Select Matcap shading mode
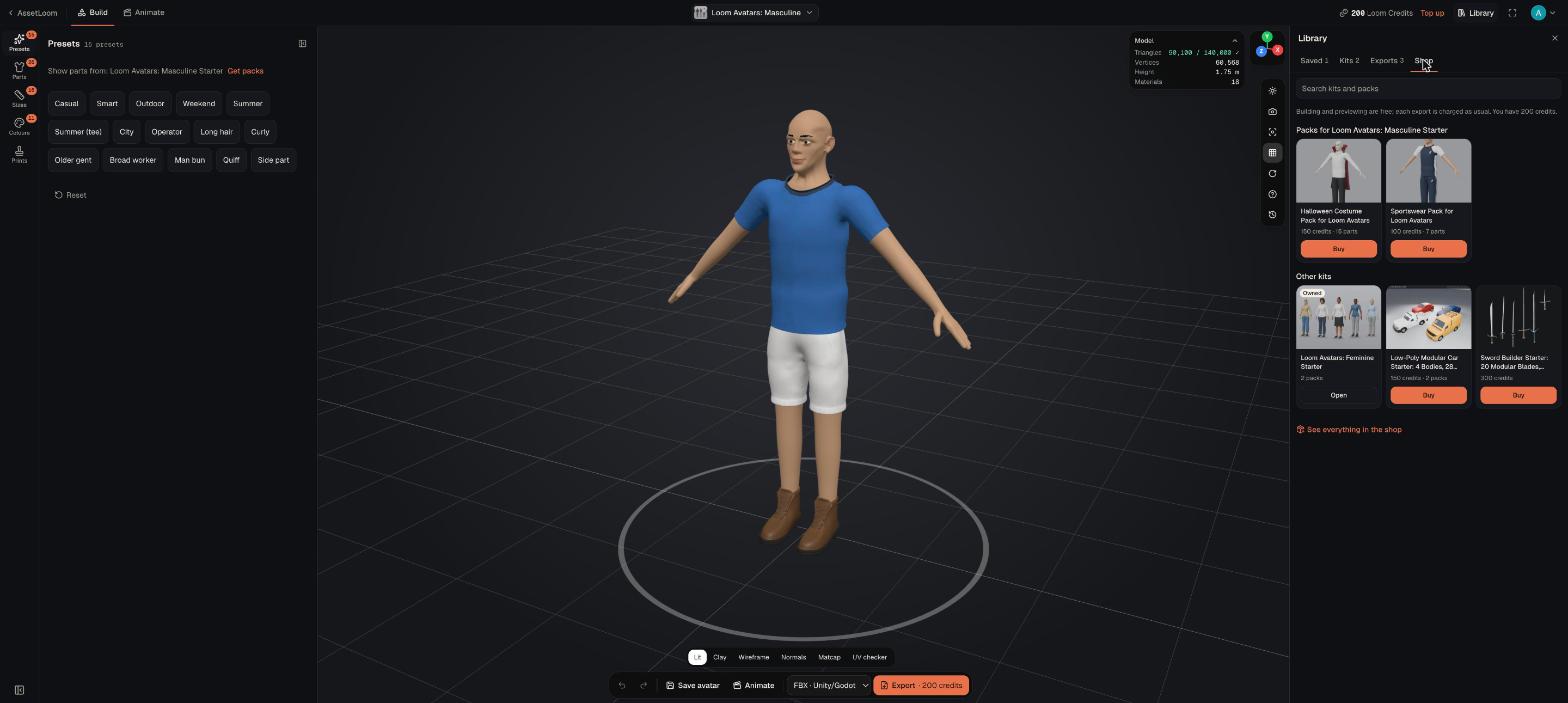The width and height of the screenshot is (1568, 703). tap(829, 657)
